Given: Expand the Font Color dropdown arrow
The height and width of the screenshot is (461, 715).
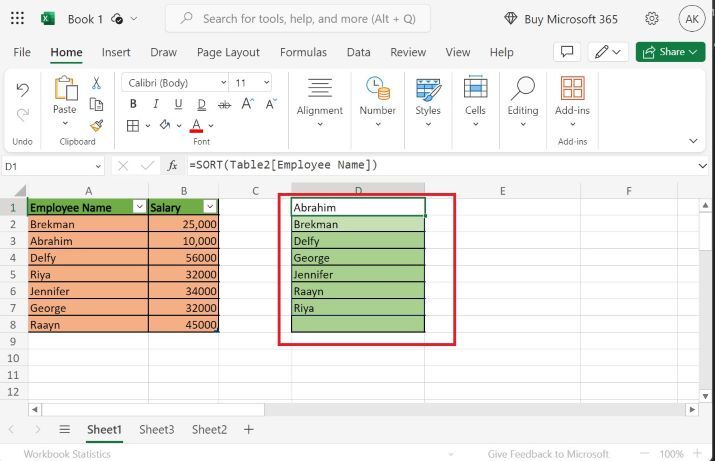Looking at the screenshot, I should click(x=211, y=125).
